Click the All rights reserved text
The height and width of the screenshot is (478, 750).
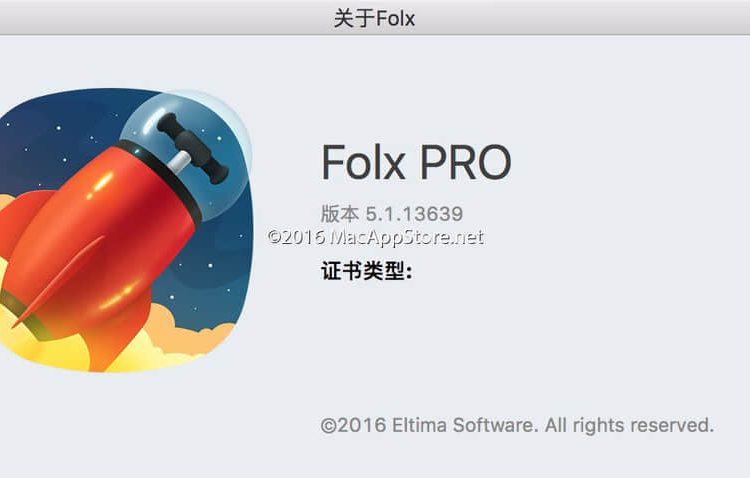[629, 425]
